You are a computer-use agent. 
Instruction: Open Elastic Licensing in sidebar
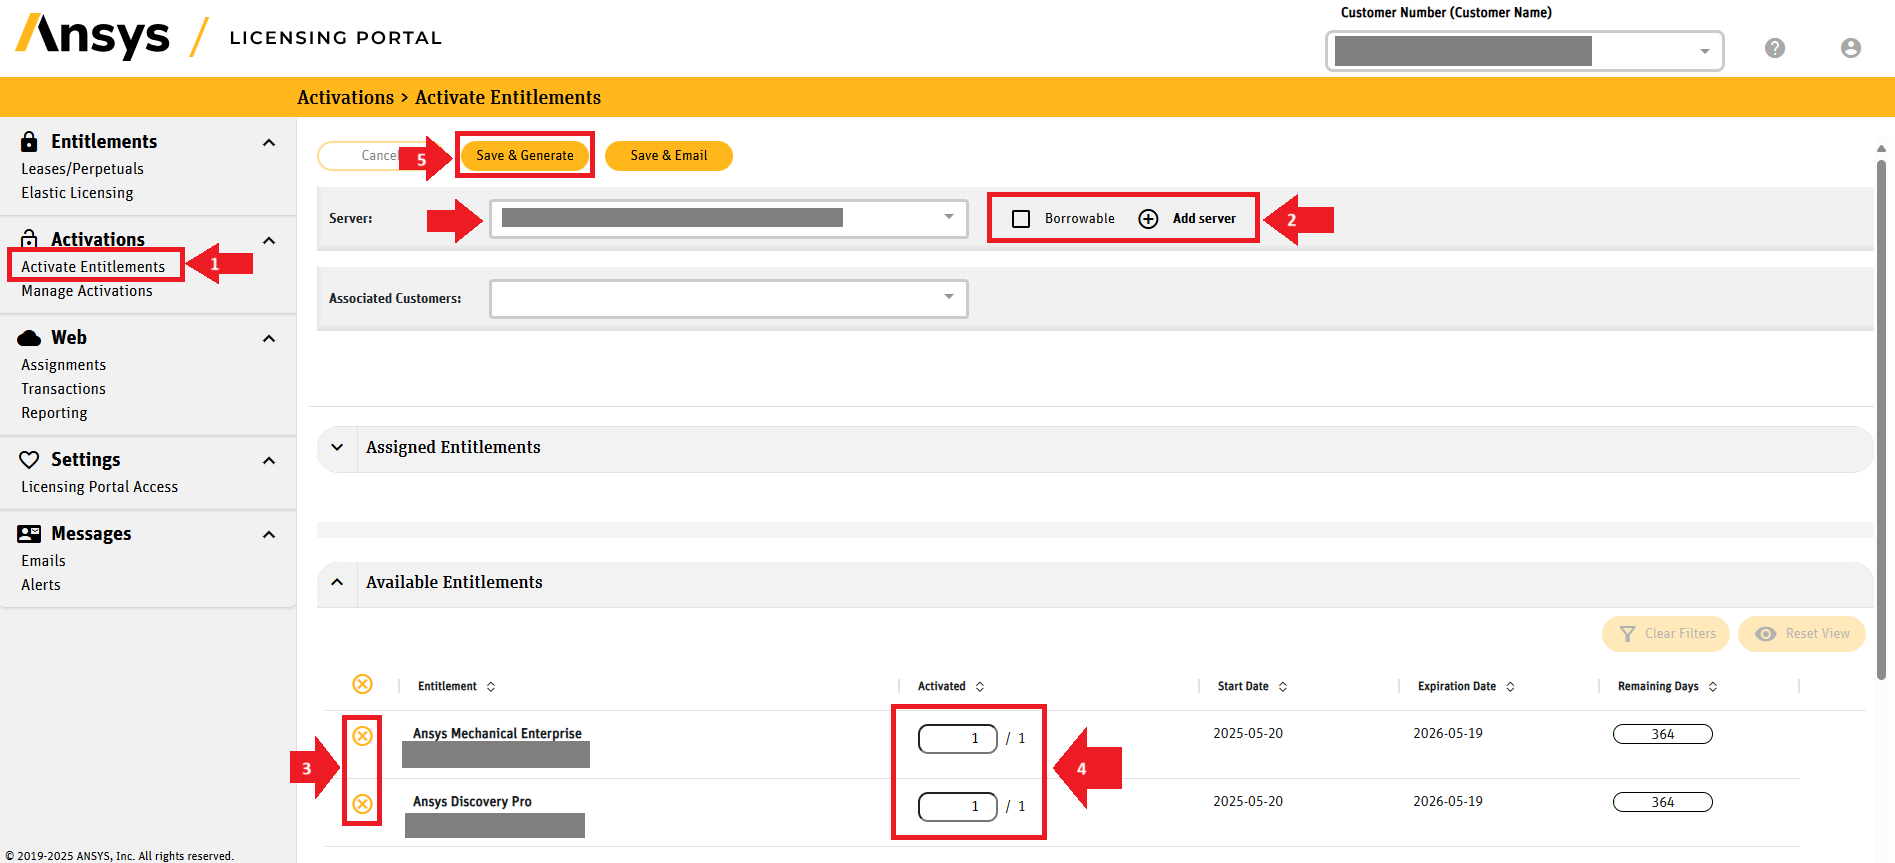(x=77, y=193)
